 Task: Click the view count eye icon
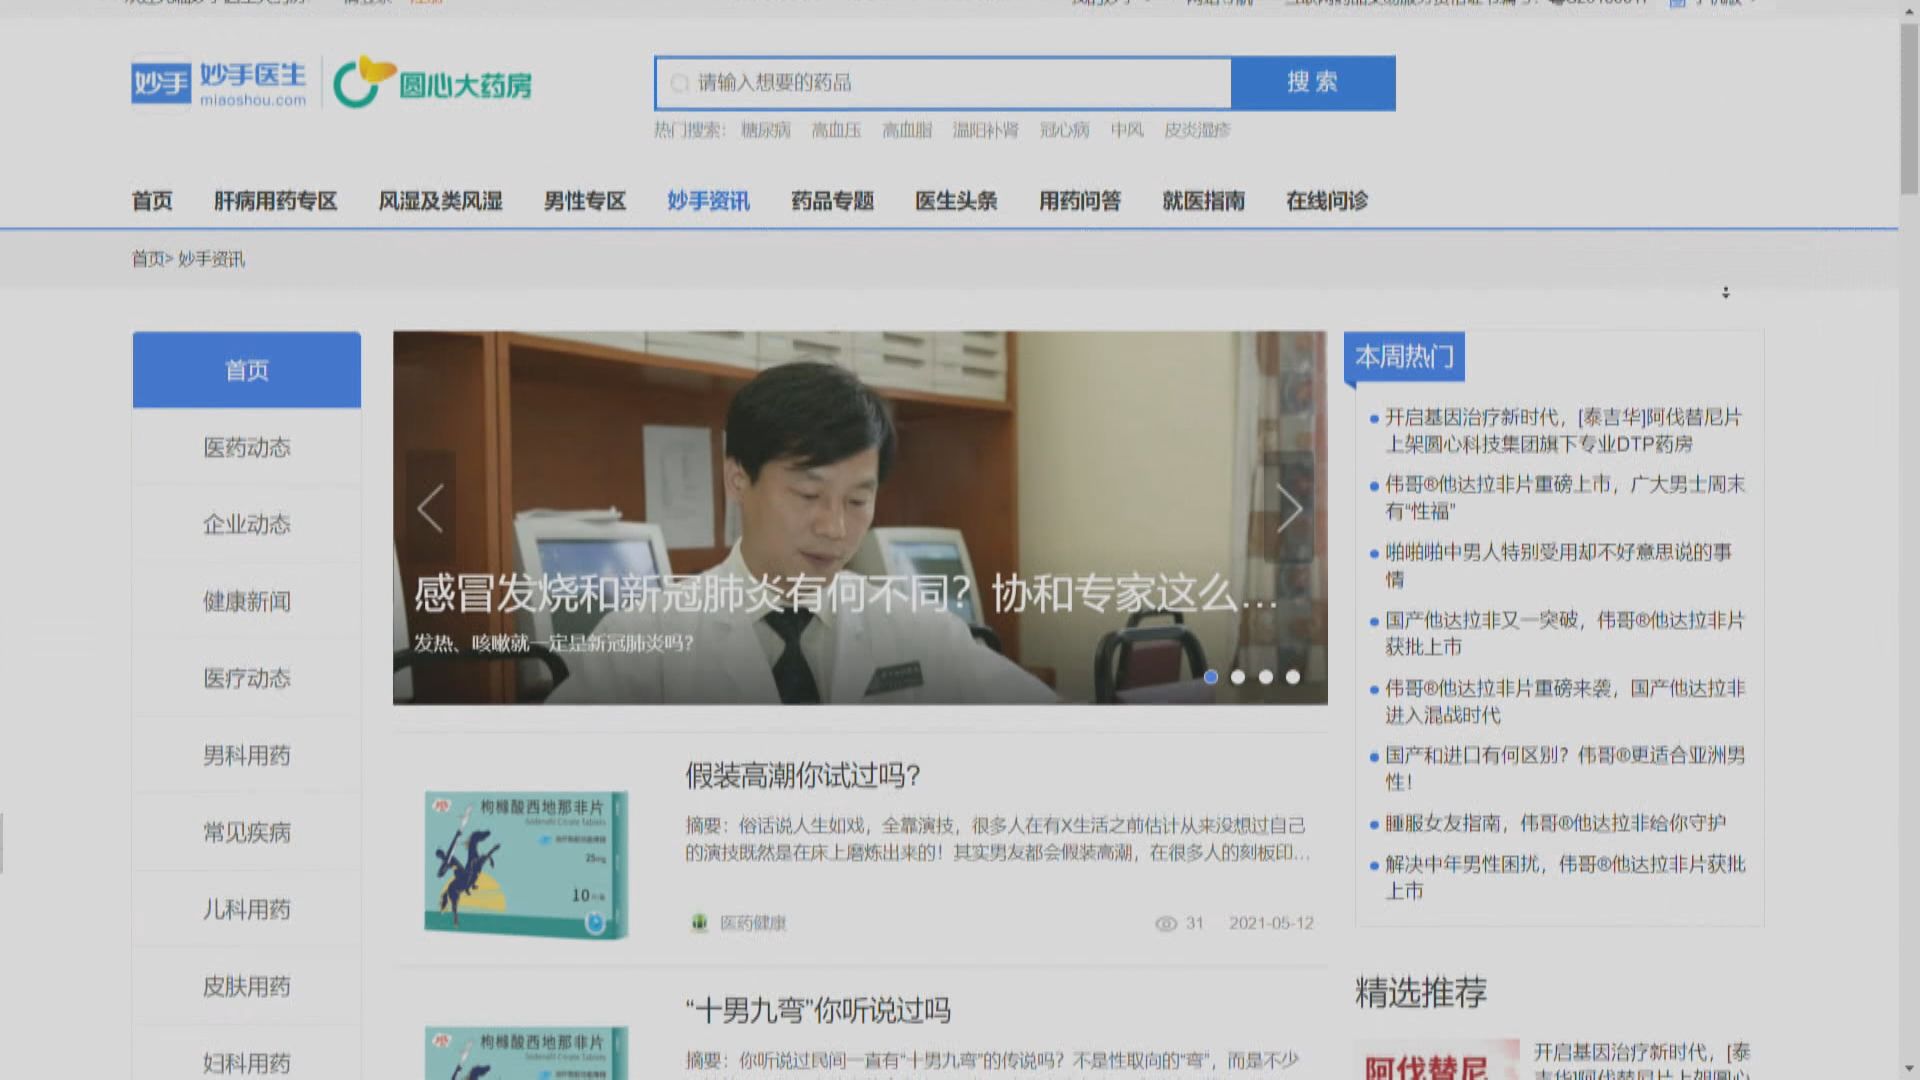(x=1165, y=923)
